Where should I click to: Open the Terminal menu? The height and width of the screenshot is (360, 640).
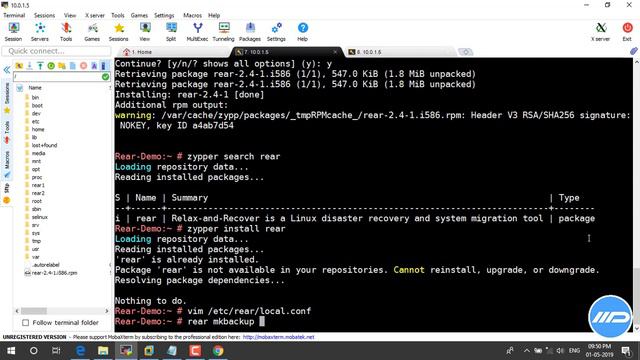click(14, 15)
